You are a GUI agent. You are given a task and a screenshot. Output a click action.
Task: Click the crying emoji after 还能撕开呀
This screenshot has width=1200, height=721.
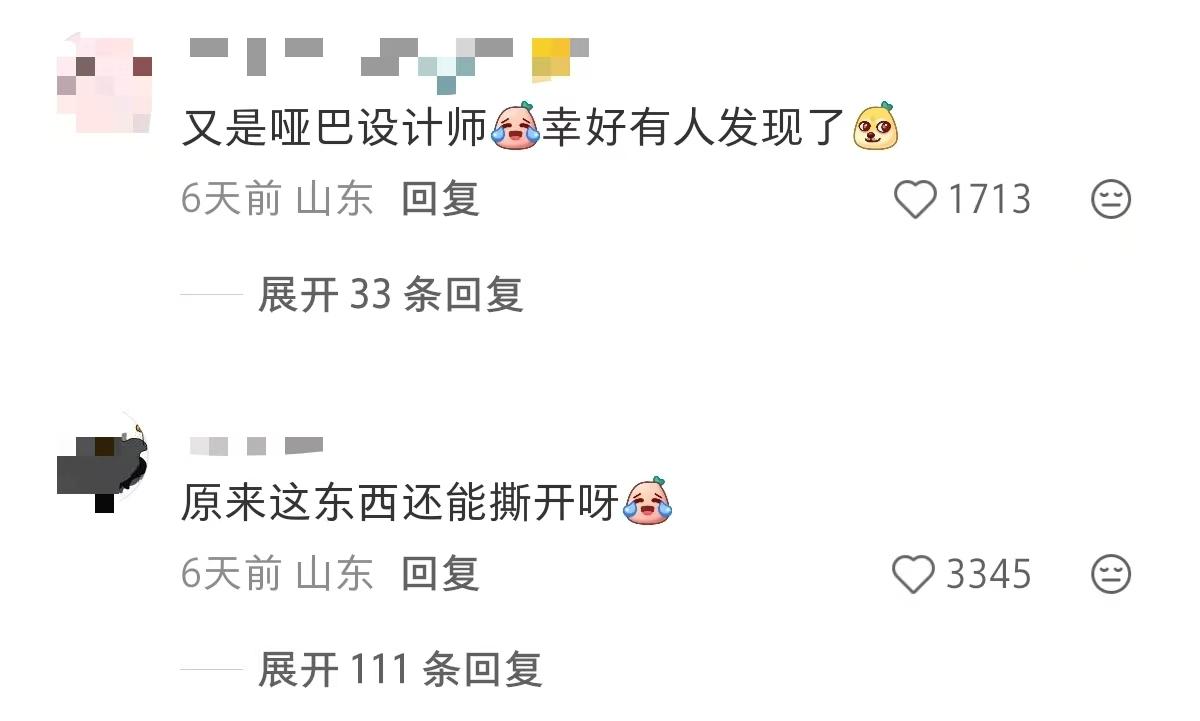point(648,500)
